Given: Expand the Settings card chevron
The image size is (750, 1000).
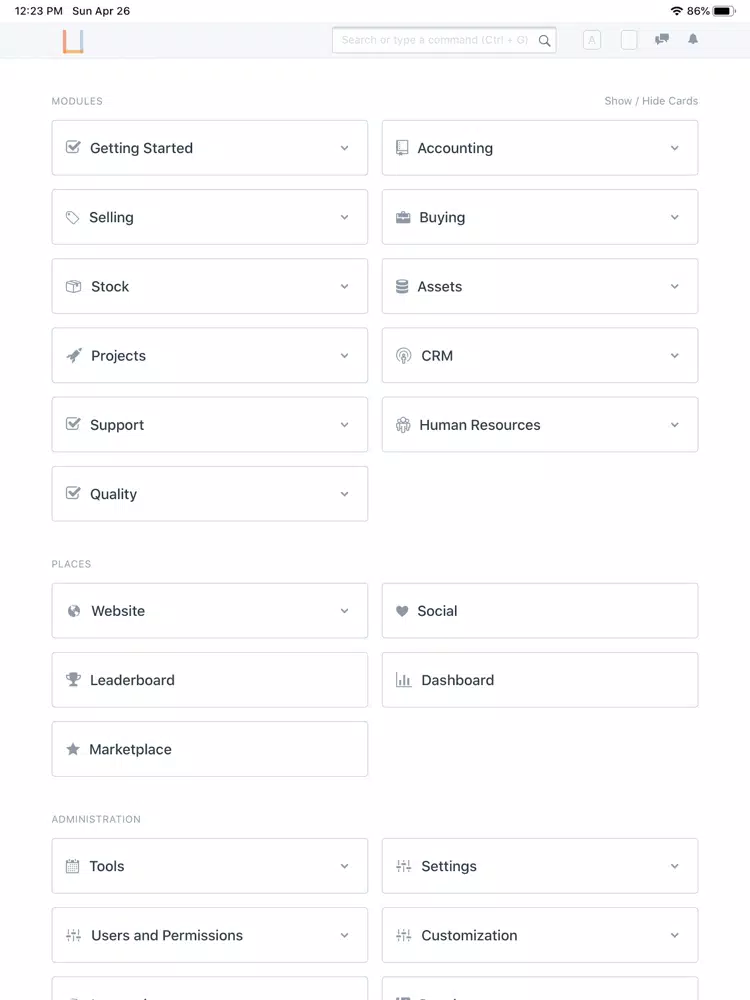Looking at the screenshot, I should (x=674, y=866).
